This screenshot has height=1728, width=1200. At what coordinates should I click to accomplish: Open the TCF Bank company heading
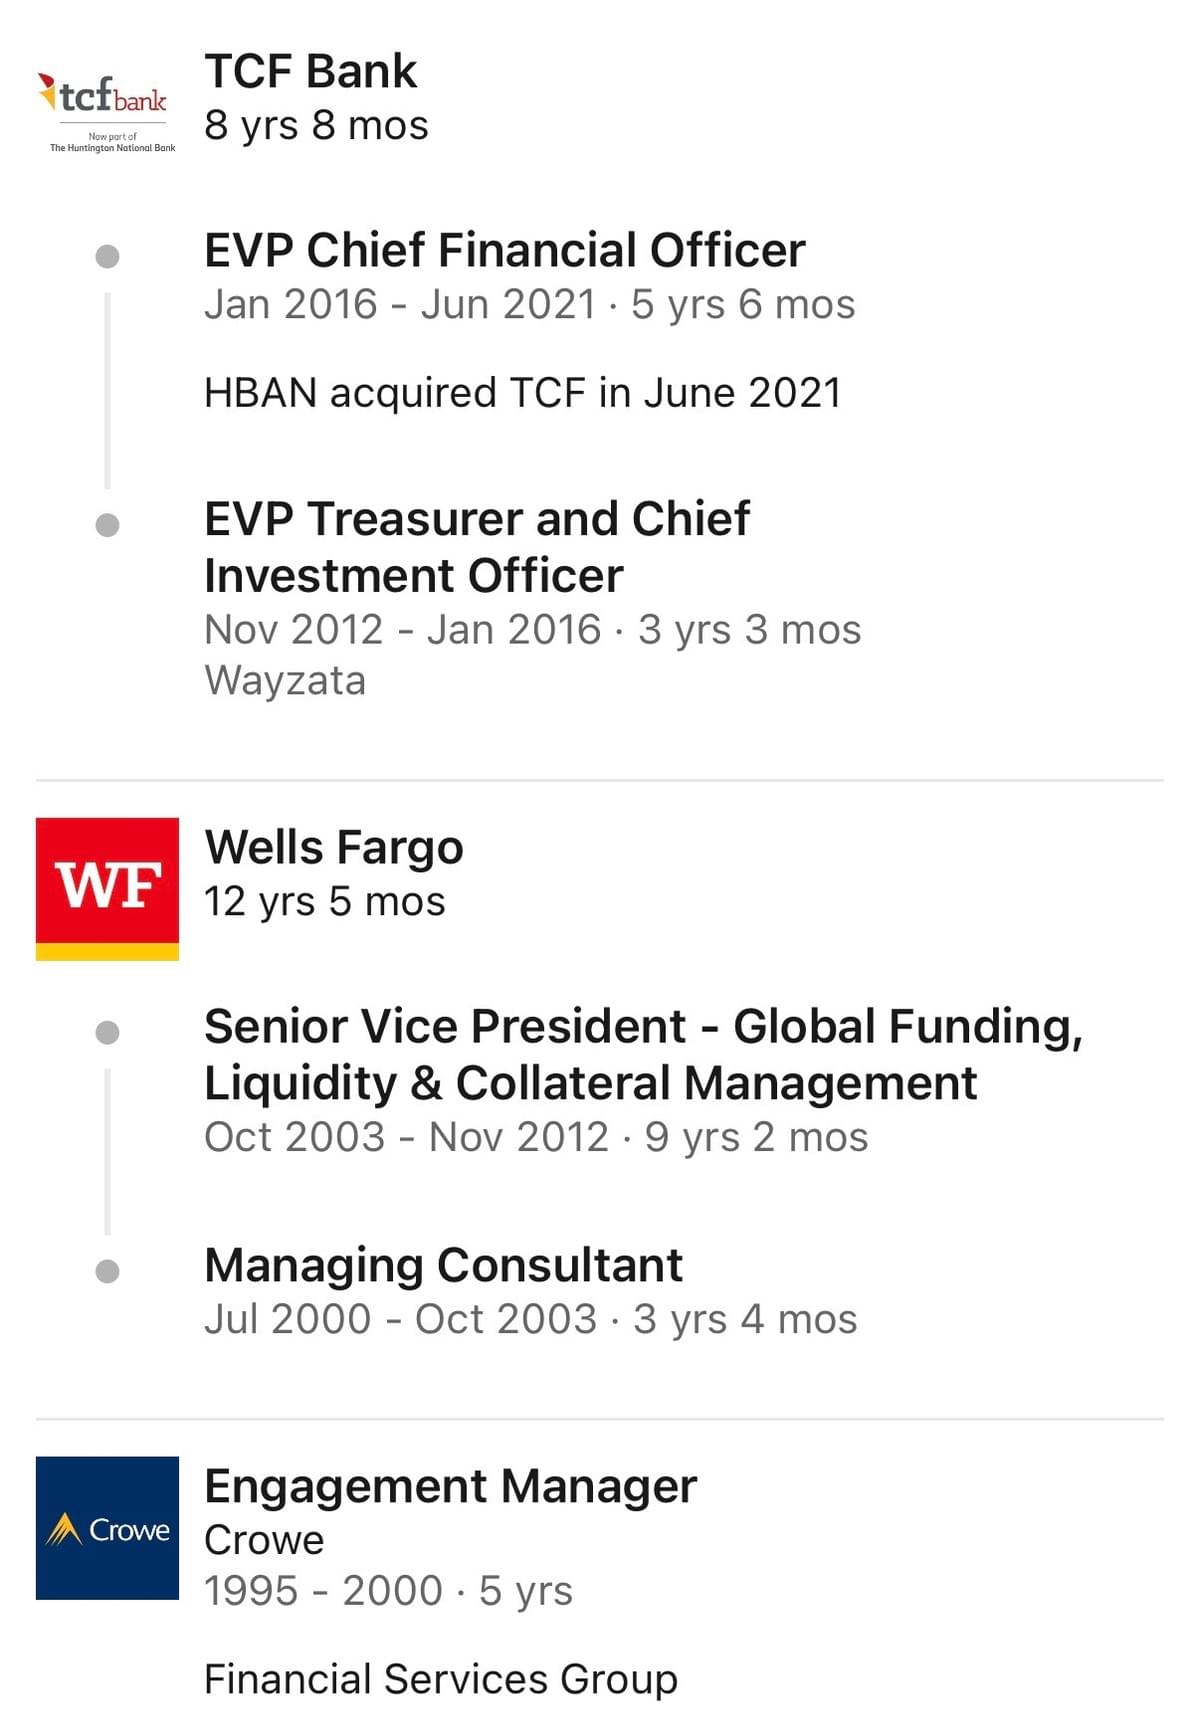(310, 72)
